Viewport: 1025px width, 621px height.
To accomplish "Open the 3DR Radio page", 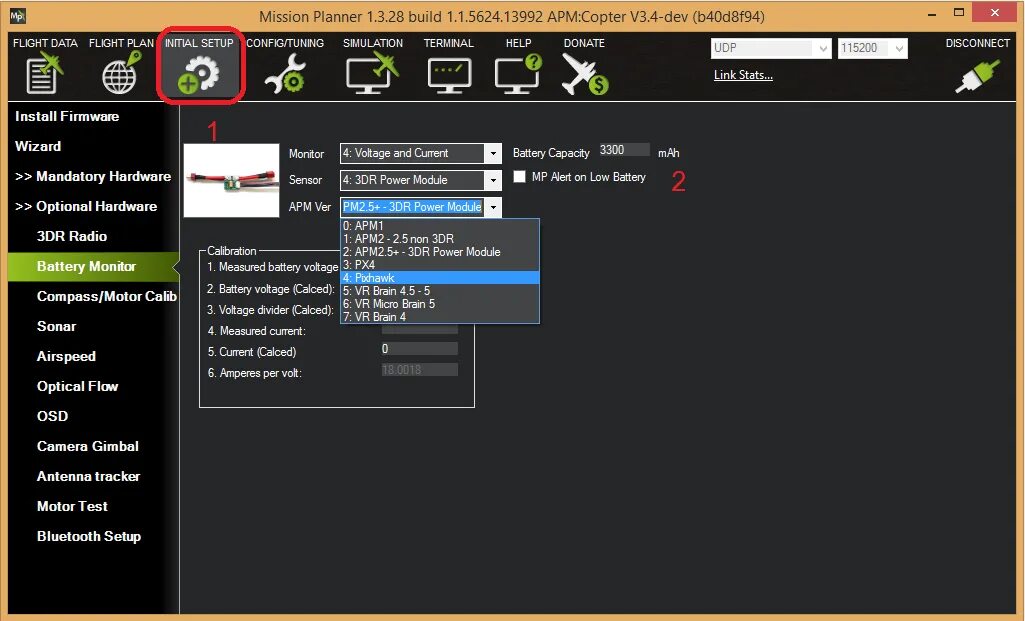I will coord(72,237).
